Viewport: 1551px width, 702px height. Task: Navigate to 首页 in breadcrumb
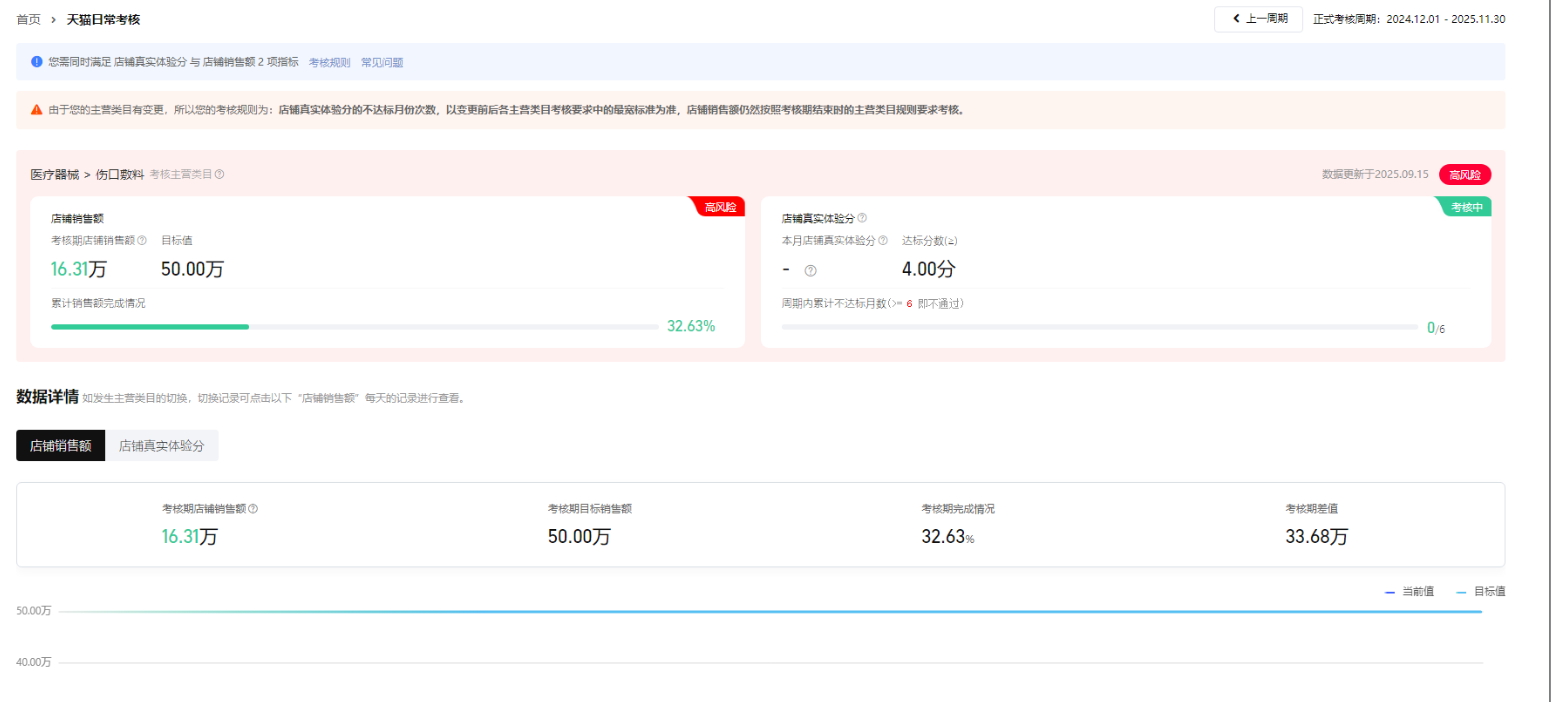[28, 19]
